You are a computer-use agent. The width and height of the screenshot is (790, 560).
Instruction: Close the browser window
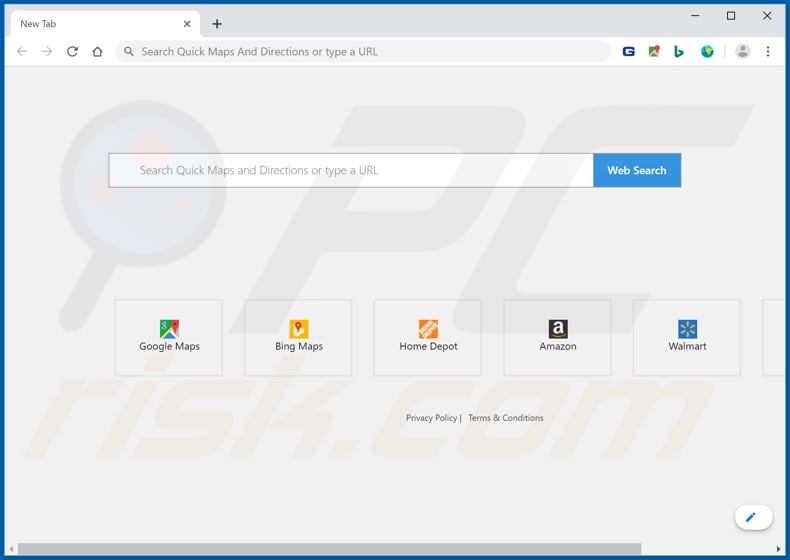(x=767, y=16)
